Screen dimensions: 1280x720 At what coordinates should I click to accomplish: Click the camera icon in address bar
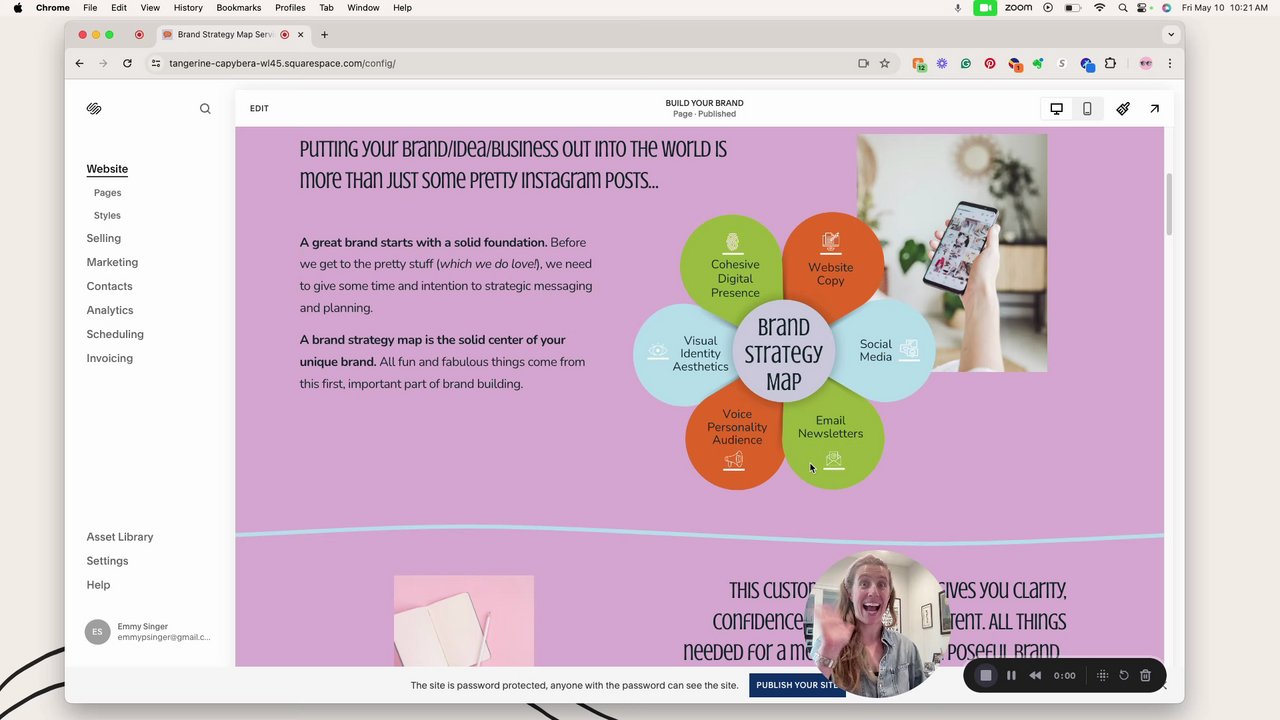click(863, 63)
